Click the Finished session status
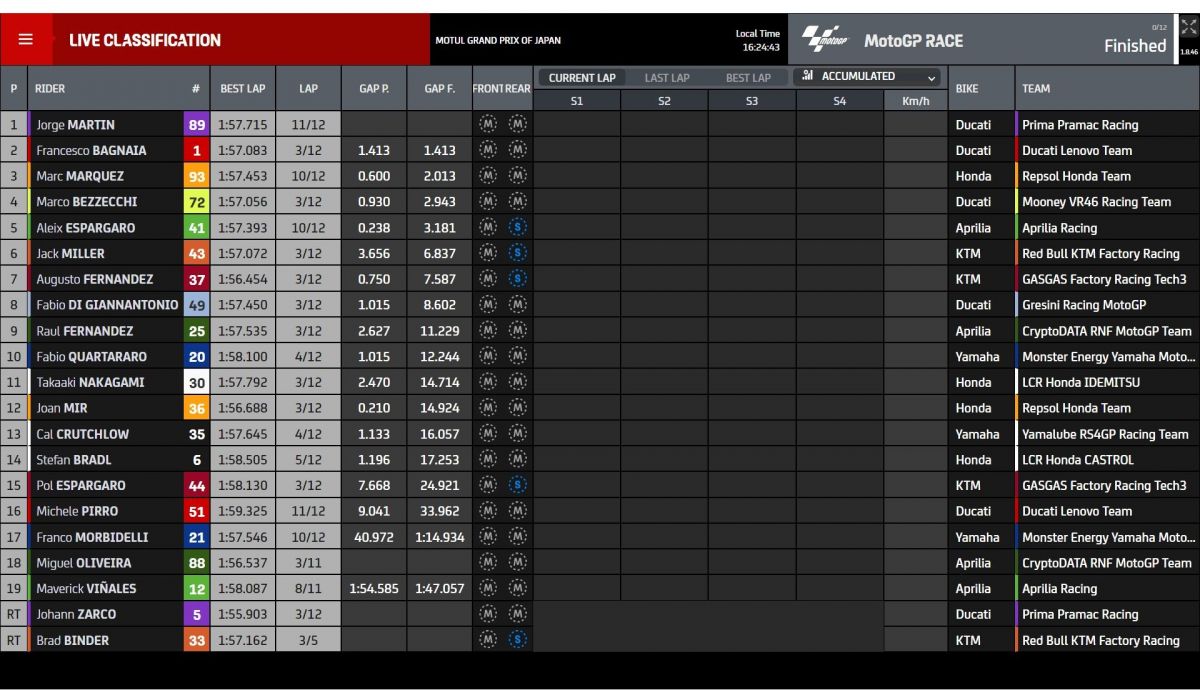The height and width of the screenshot is (690, 1200). tap(1135, 45)
